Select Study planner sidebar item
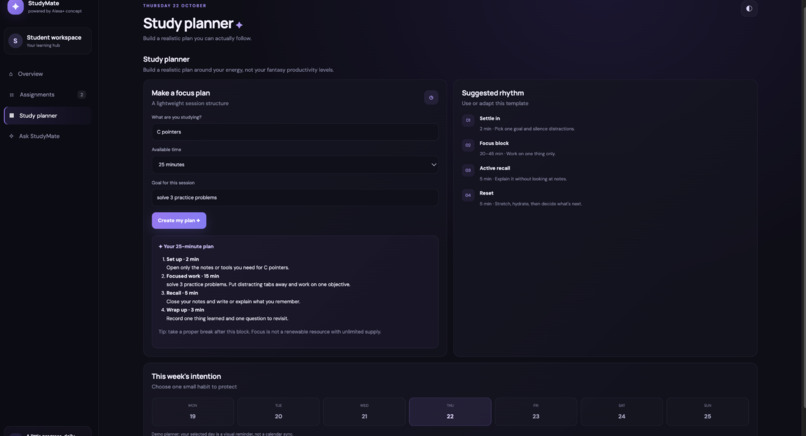This screenshot has height=436, width=806. pyautogui.click(x=47, y=116)
